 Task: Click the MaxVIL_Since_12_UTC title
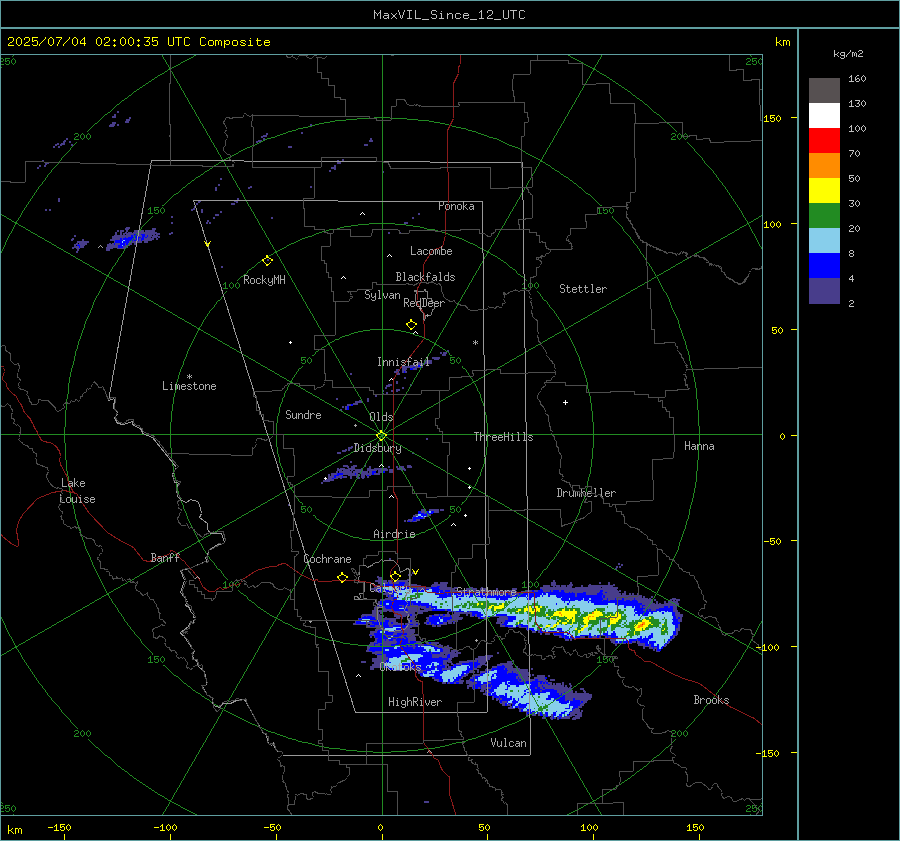[449, 15]
